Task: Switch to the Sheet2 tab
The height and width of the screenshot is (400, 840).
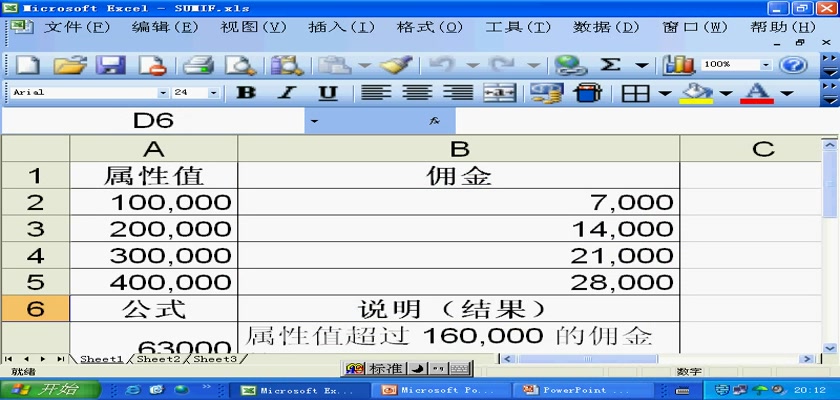Action: 158,359
